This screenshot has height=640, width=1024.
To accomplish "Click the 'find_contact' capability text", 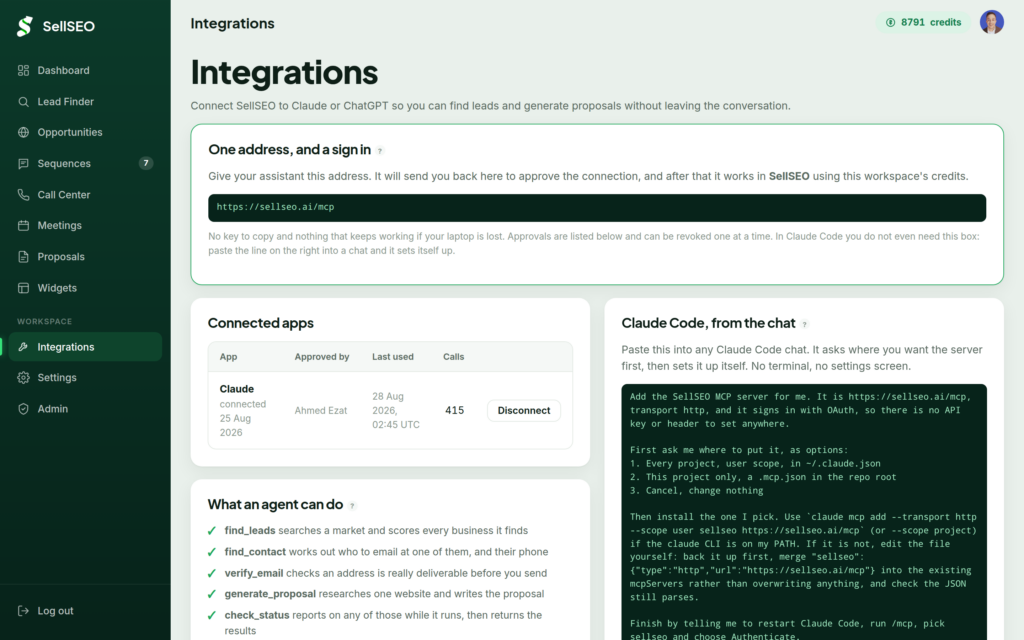I will 255,552.
